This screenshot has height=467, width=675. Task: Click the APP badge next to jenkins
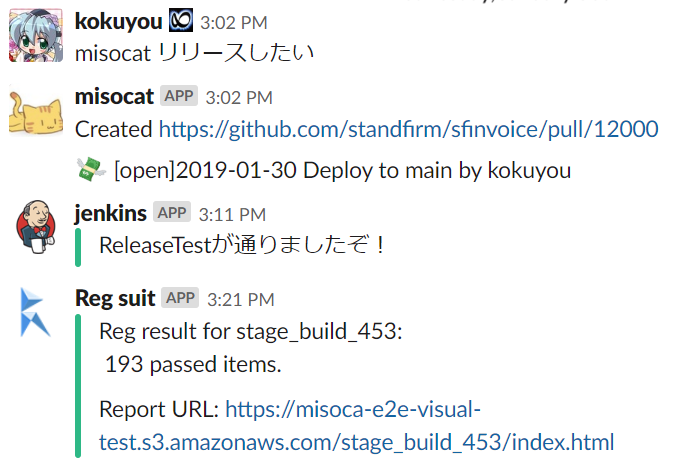tap(172, 212)
